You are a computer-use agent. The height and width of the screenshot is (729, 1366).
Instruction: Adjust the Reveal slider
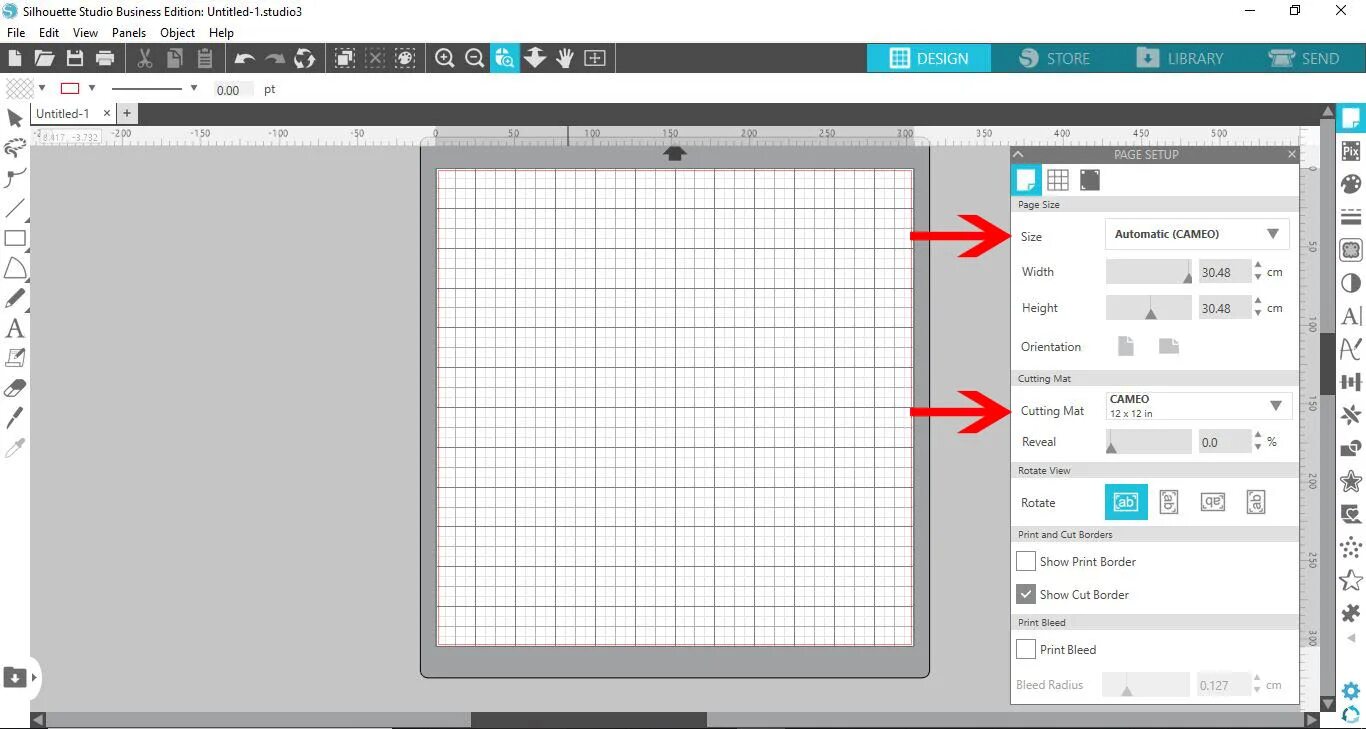(x=1149, y=442)
